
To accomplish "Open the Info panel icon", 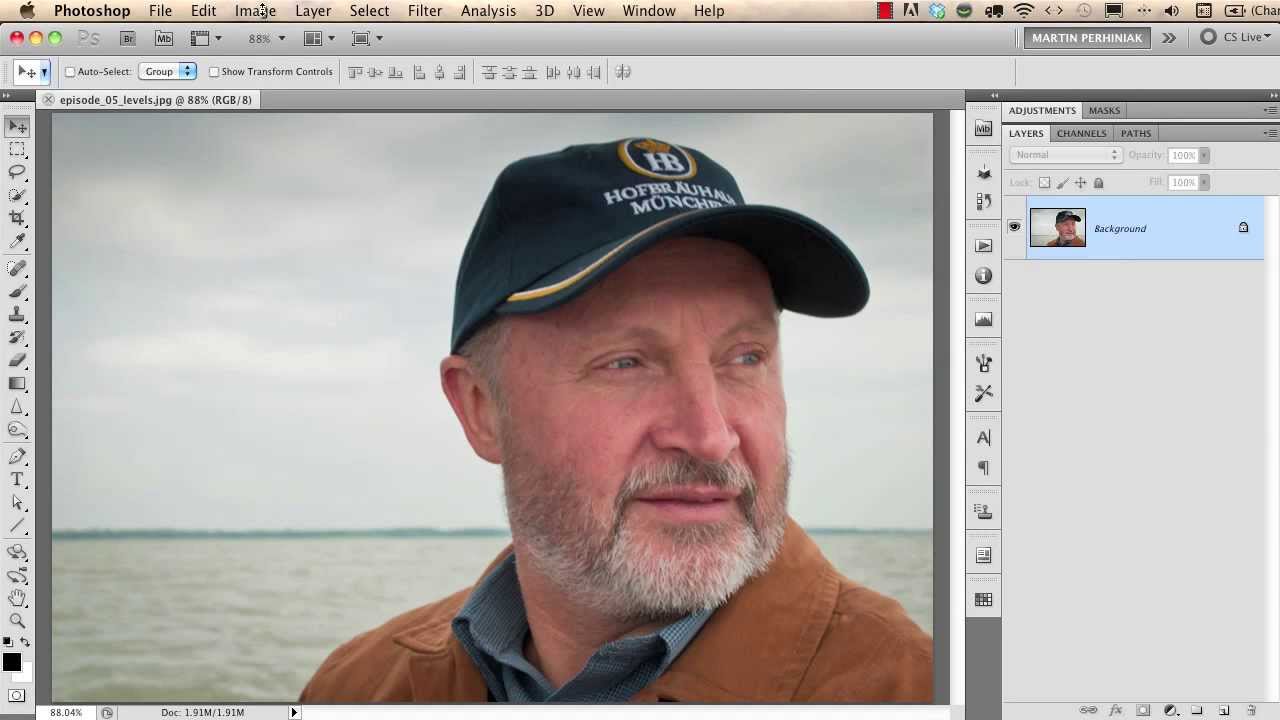I will (x=984, y=276).
